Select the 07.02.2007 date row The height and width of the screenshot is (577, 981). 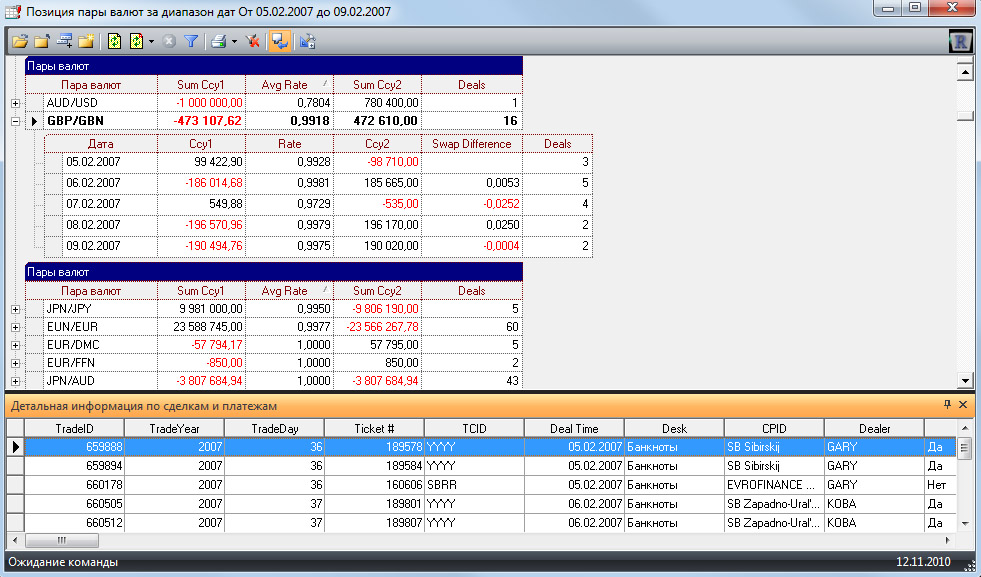pos(318,204)
